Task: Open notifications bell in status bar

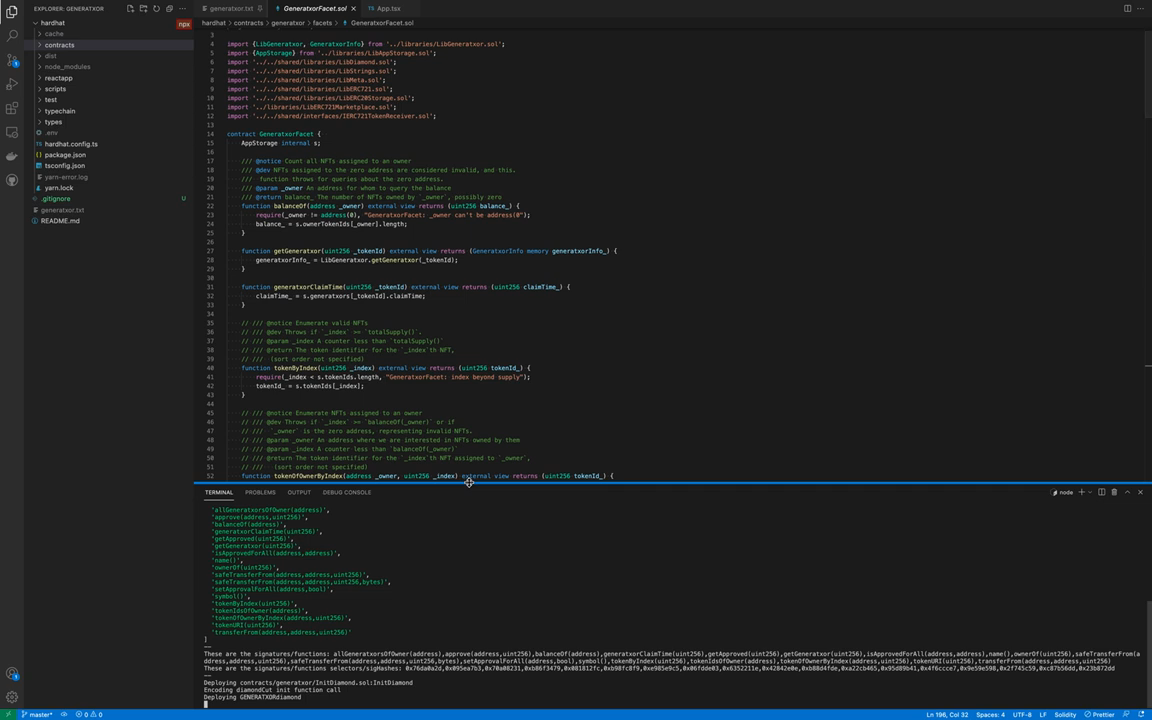Action: (x=1140, y=714)
